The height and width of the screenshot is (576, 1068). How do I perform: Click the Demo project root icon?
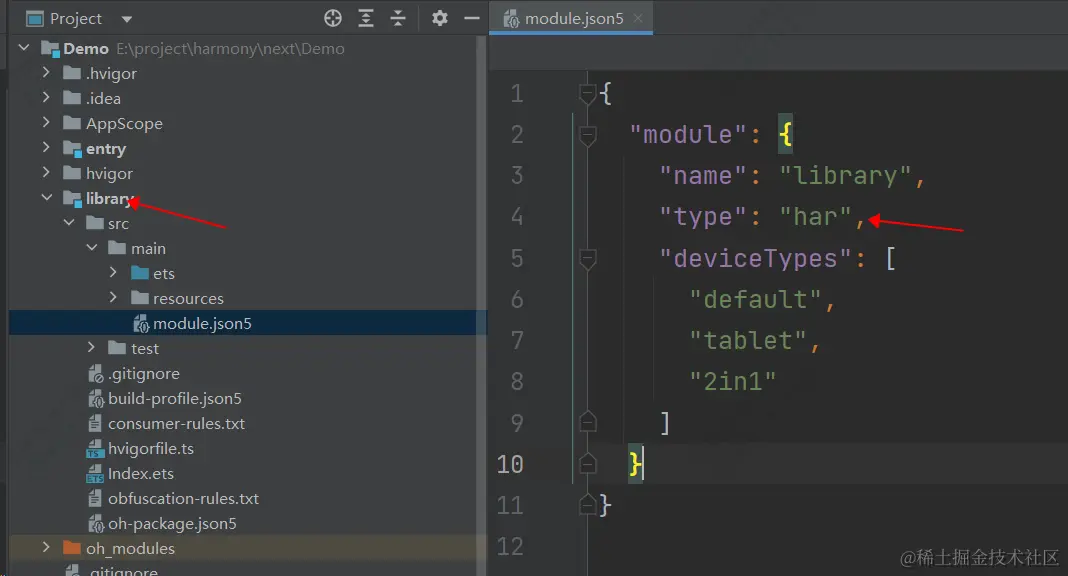point(50,48)
